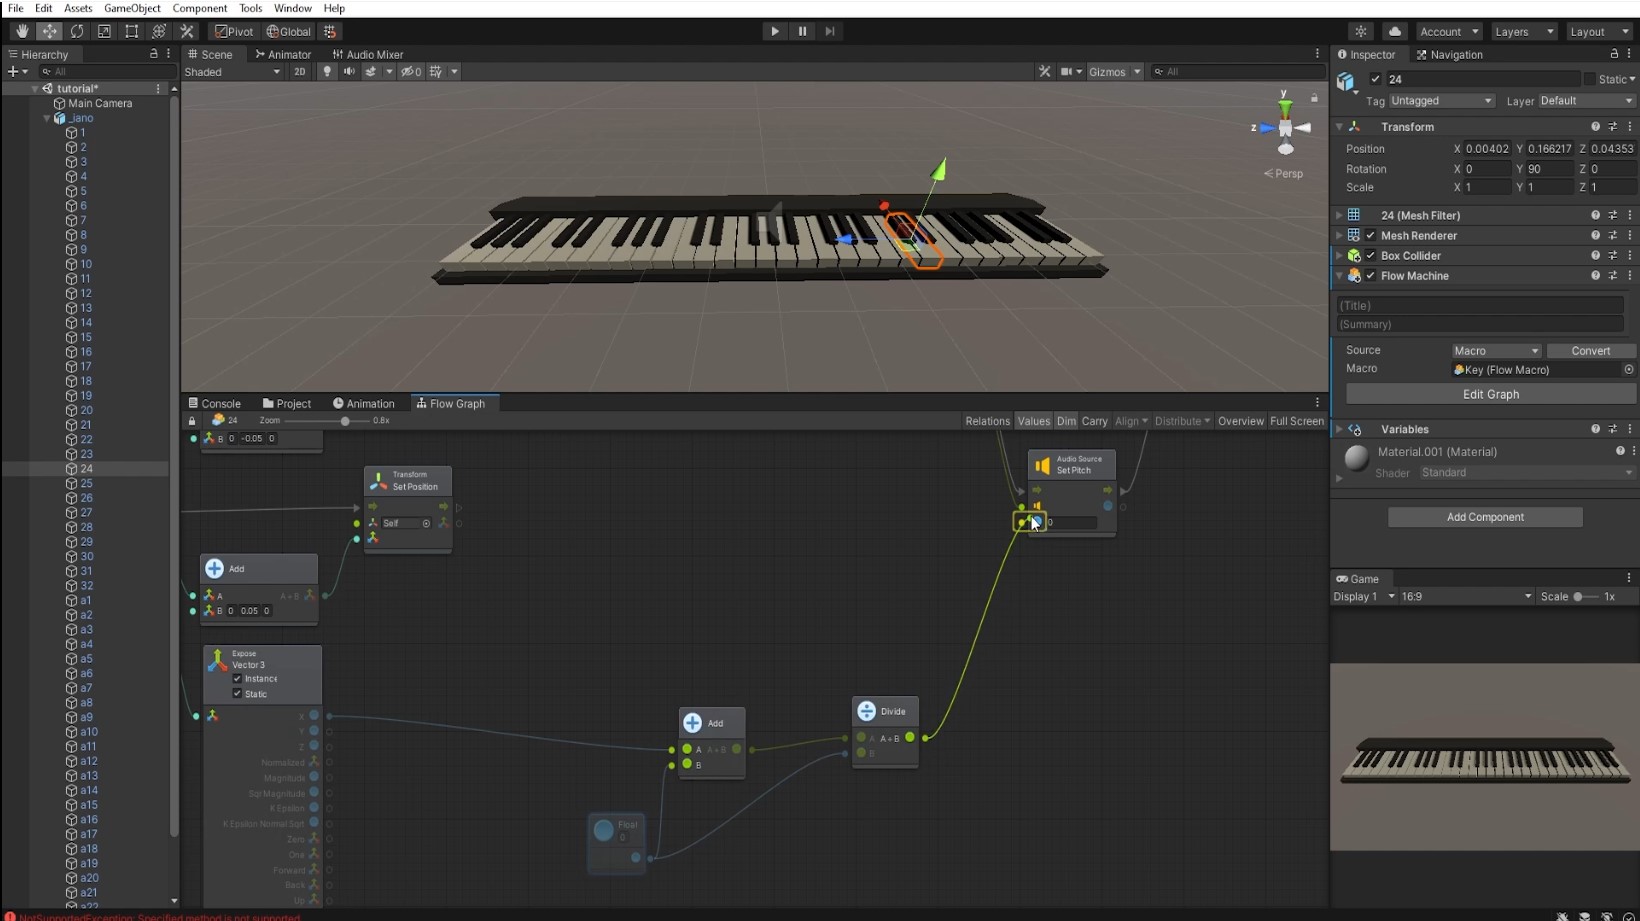This screenshot has height=921, width=1640.
Task: Select the Hand tool in toolbar
Action: [22, 31]
